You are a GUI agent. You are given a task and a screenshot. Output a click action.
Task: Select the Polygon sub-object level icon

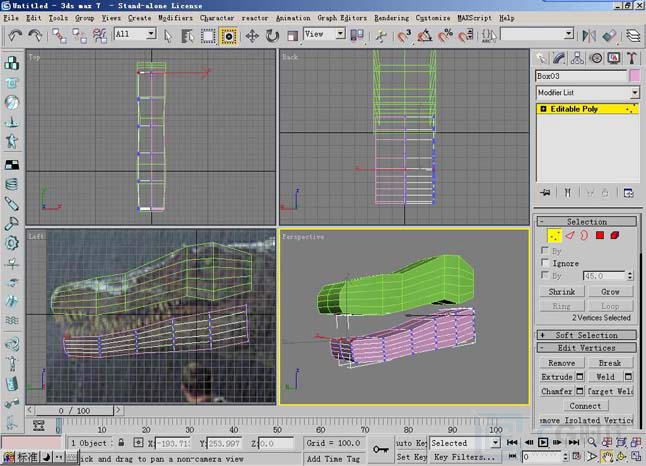pyautogui.click(x=600, y=236)
